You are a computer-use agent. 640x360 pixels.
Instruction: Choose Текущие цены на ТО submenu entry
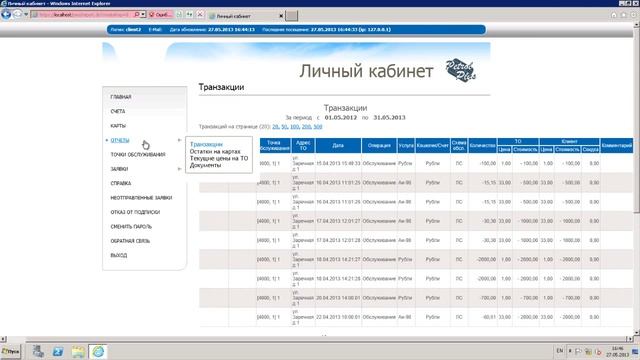click(x=219, y=158)
